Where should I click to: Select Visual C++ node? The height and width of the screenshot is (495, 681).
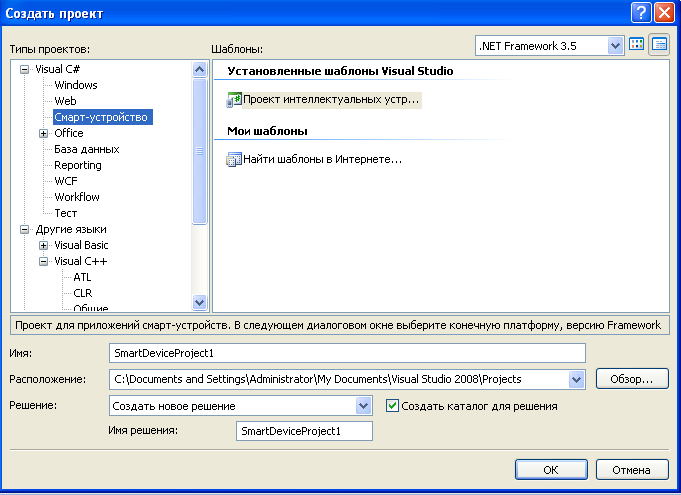(x=80, y=261)
